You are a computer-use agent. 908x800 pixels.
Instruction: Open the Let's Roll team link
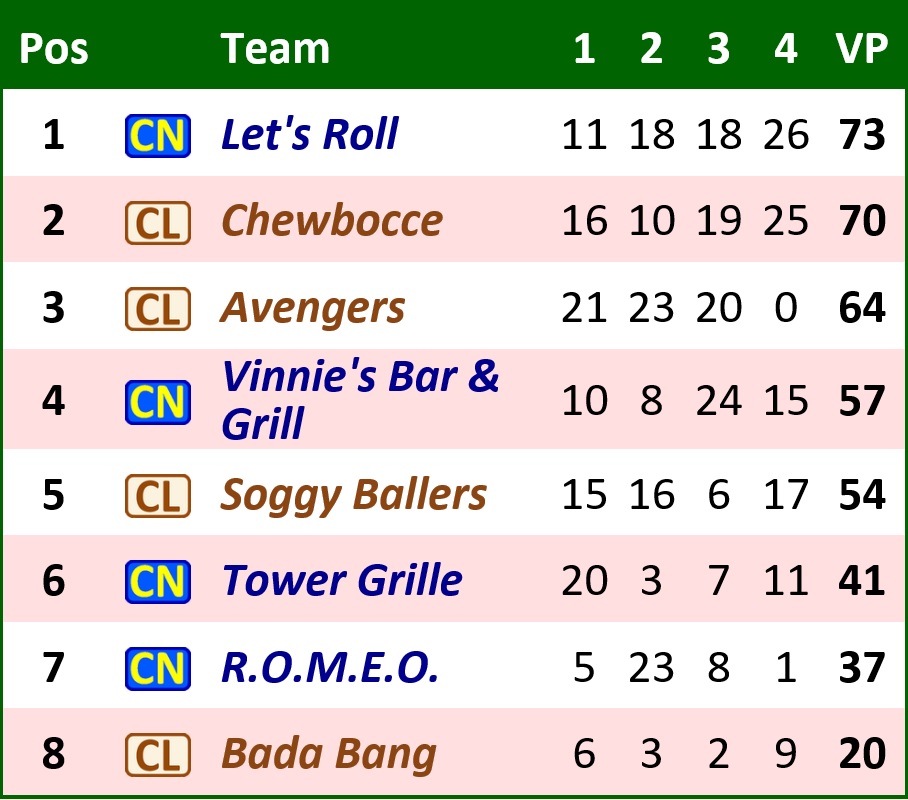coord(309,135)
